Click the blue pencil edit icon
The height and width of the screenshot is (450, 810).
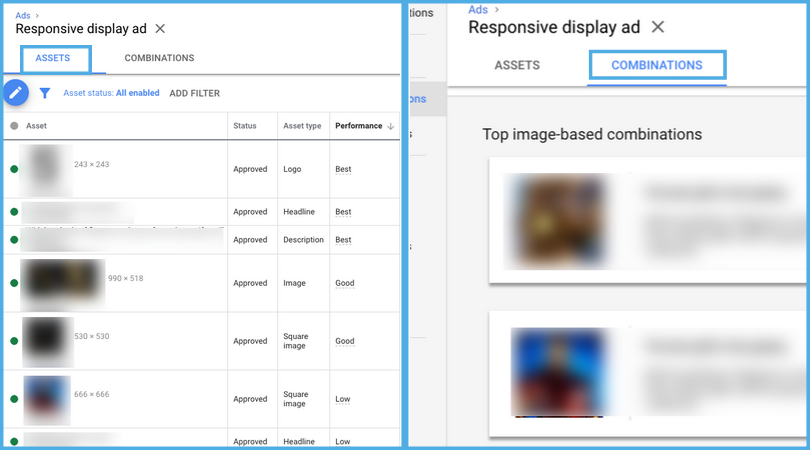[x=15, y=93]
